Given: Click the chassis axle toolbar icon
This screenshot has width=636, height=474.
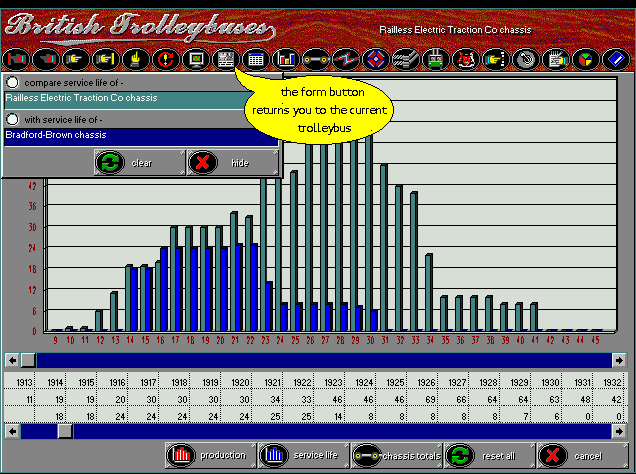Looking at the screenshot, I should 315,60.
